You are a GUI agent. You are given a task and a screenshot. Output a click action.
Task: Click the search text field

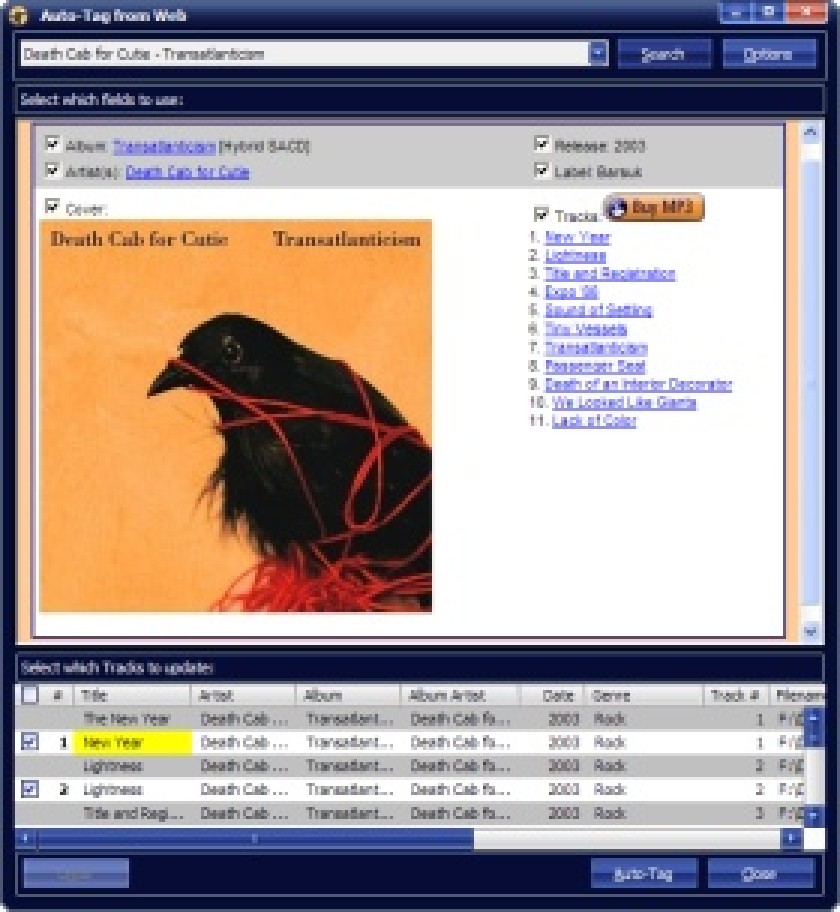point(305,54)
